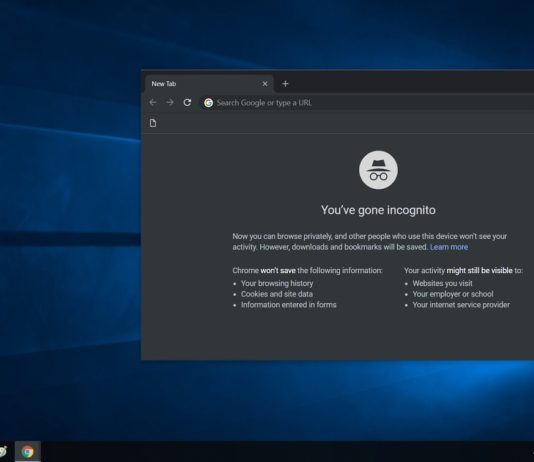Viewport: 534px width, 462px height.
Task: Click the partially visible taskbar icon left of Chrome
Action: 3,452
